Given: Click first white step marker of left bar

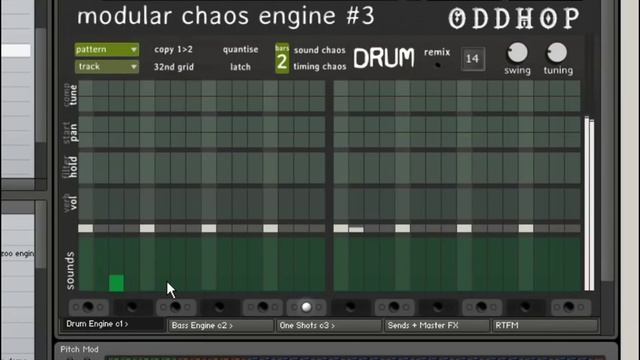Looking at the screenshot, I should [85, 228].
